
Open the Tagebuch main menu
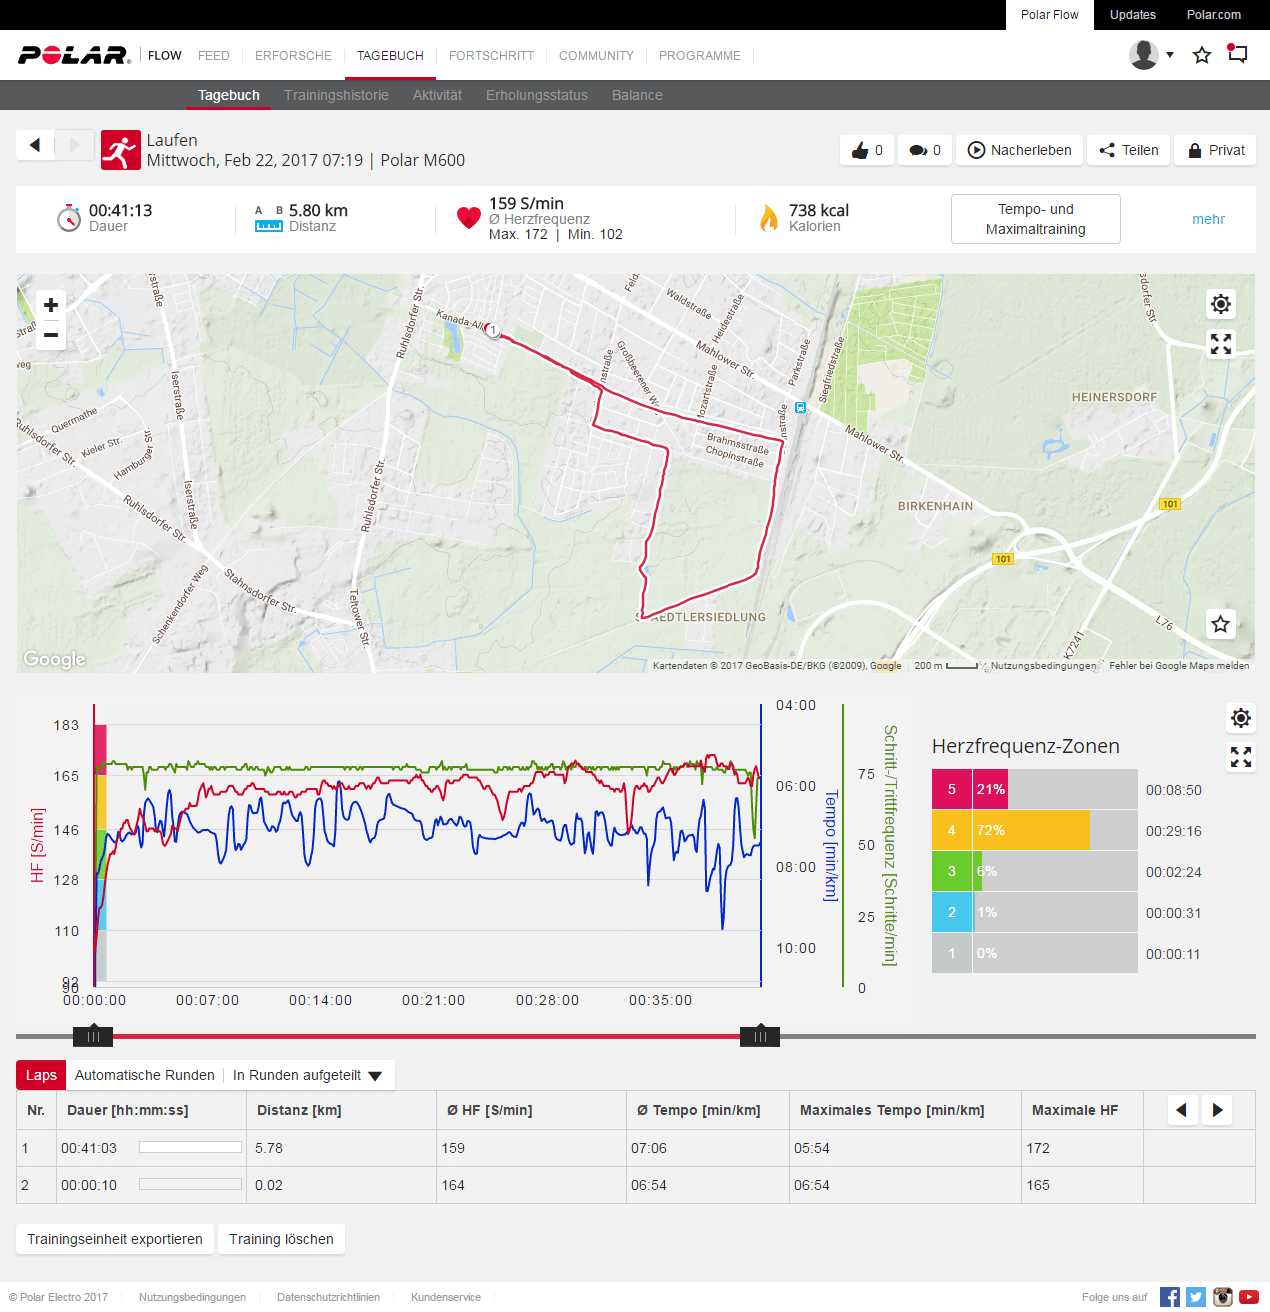390,55
